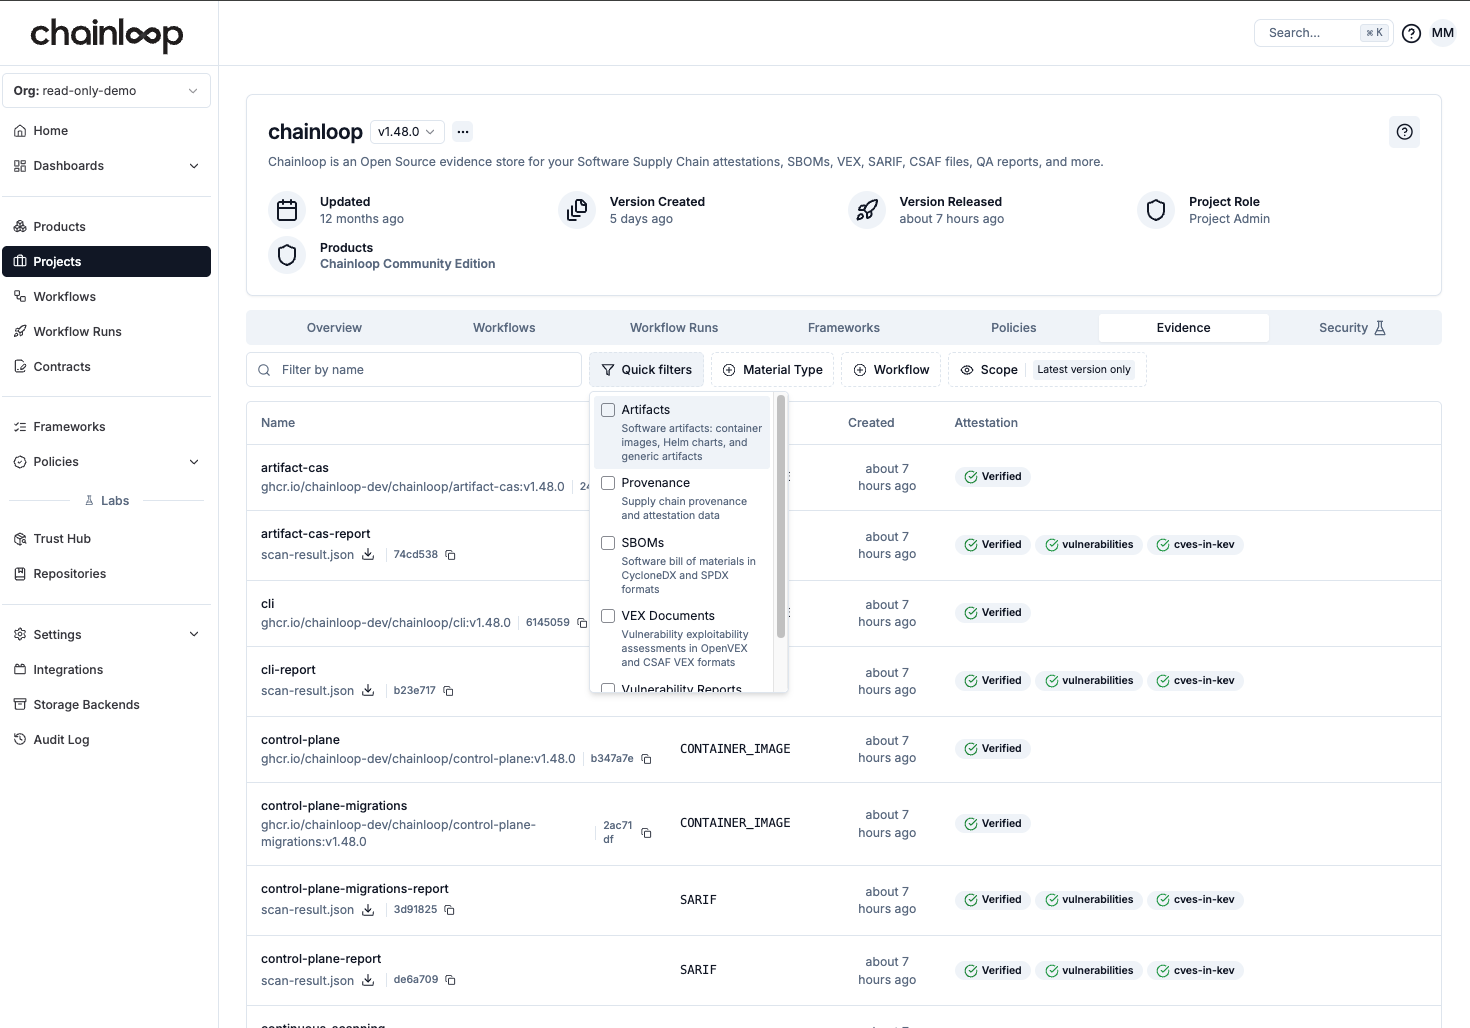Screen dimensions: 1470x1028
Task: Open the Workflow filter
Action: click(x=891, y=370)
